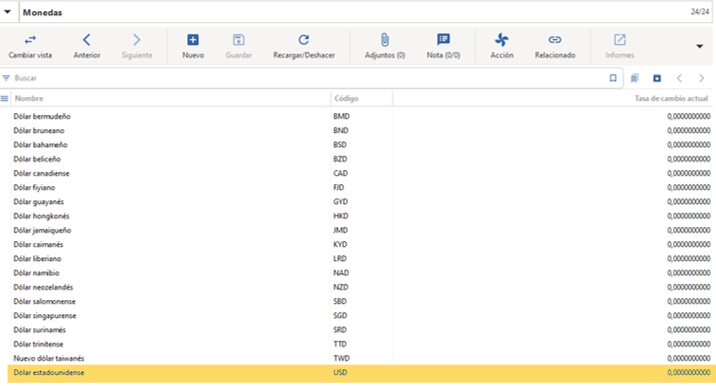Click the Siguiente arrow icon
The height and width of the screenshot is (386, 716).
click(137, 40)
